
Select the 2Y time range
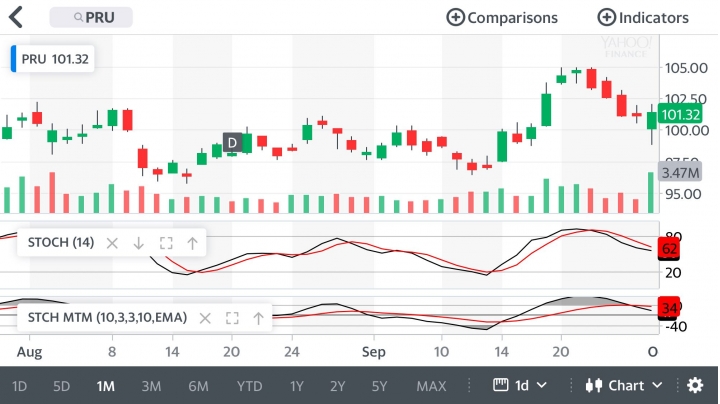tap(337, 386)
